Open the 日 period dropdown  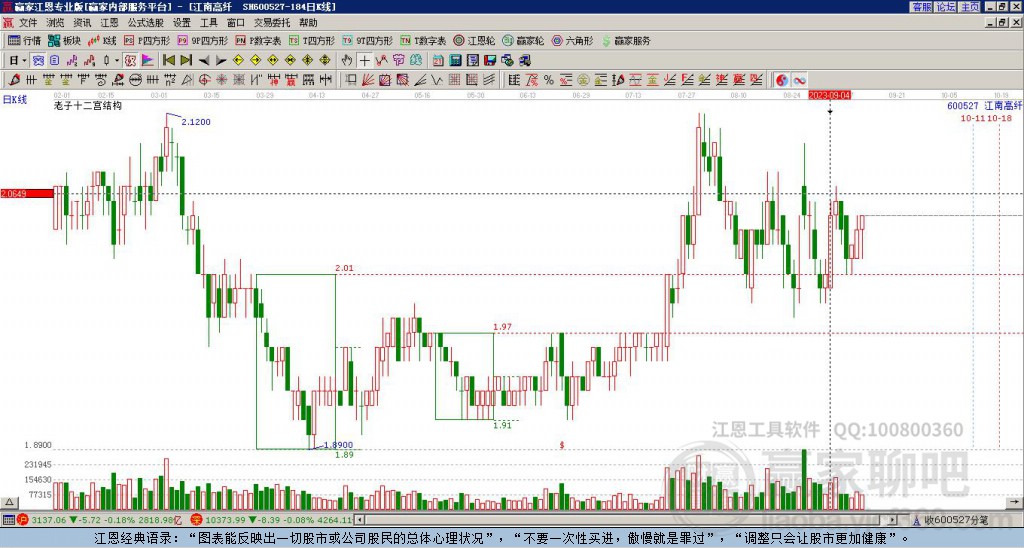[x=17, y=61]
